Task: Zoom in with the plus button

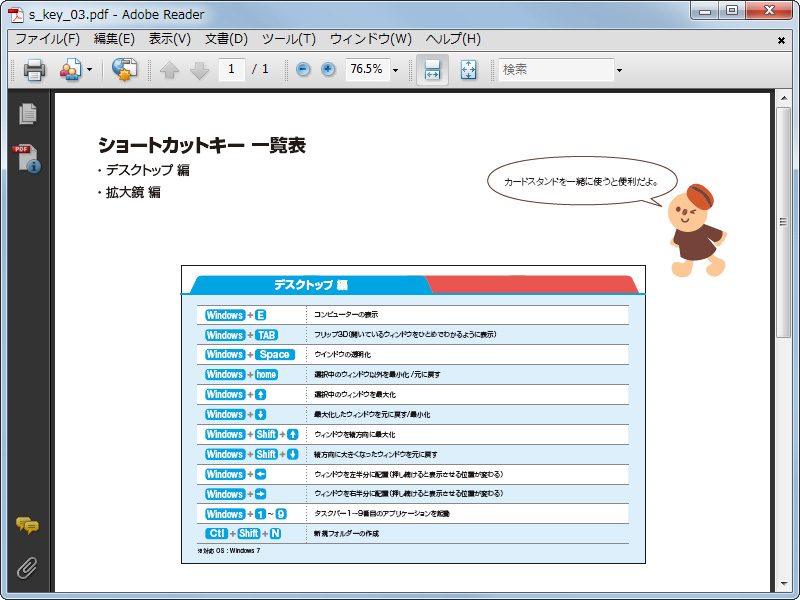Action: (x=328, y=69)
